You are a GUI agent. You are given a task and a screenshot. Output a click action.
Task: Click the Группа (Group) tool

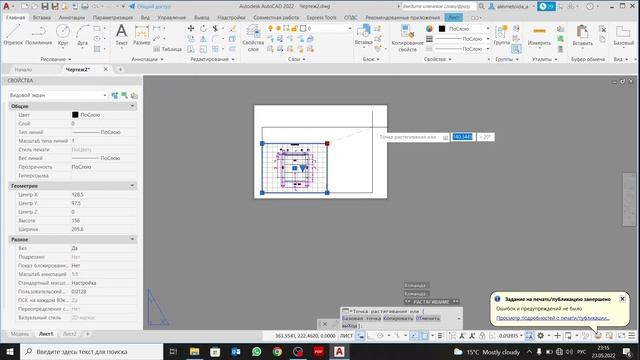coord(501,34)
